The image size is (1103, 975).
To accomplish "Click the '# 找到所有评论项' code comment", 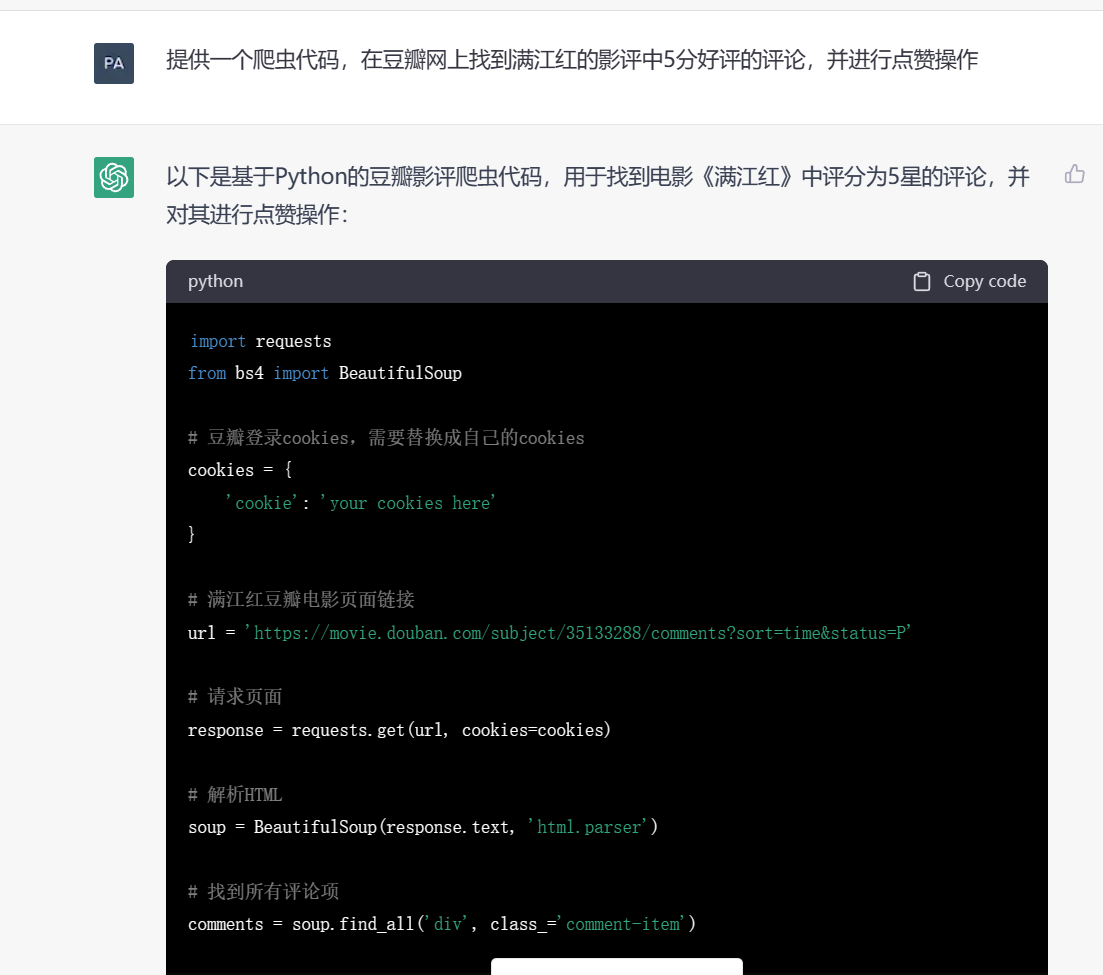I will [264, 892].
